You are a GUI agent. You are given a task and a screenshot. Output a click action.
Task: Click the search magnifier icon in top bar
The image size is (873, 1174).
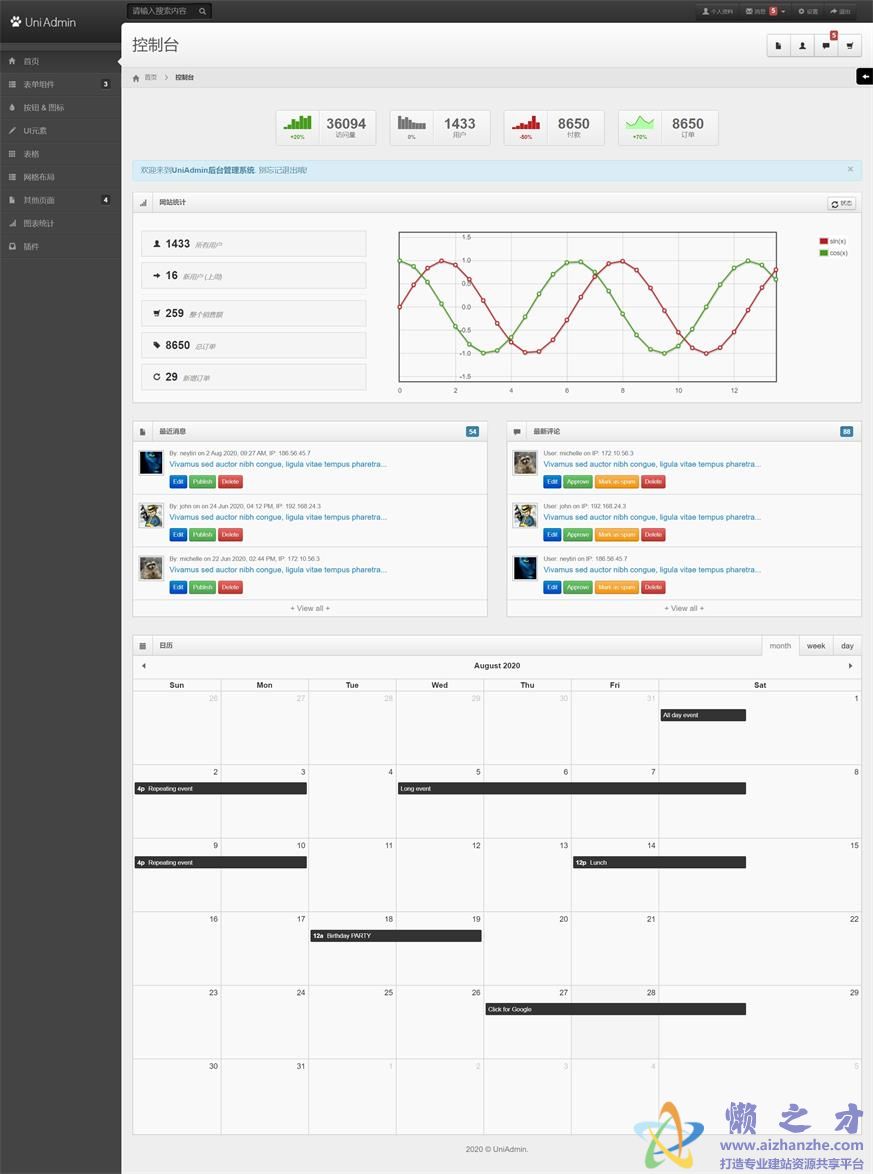[202, 11]
